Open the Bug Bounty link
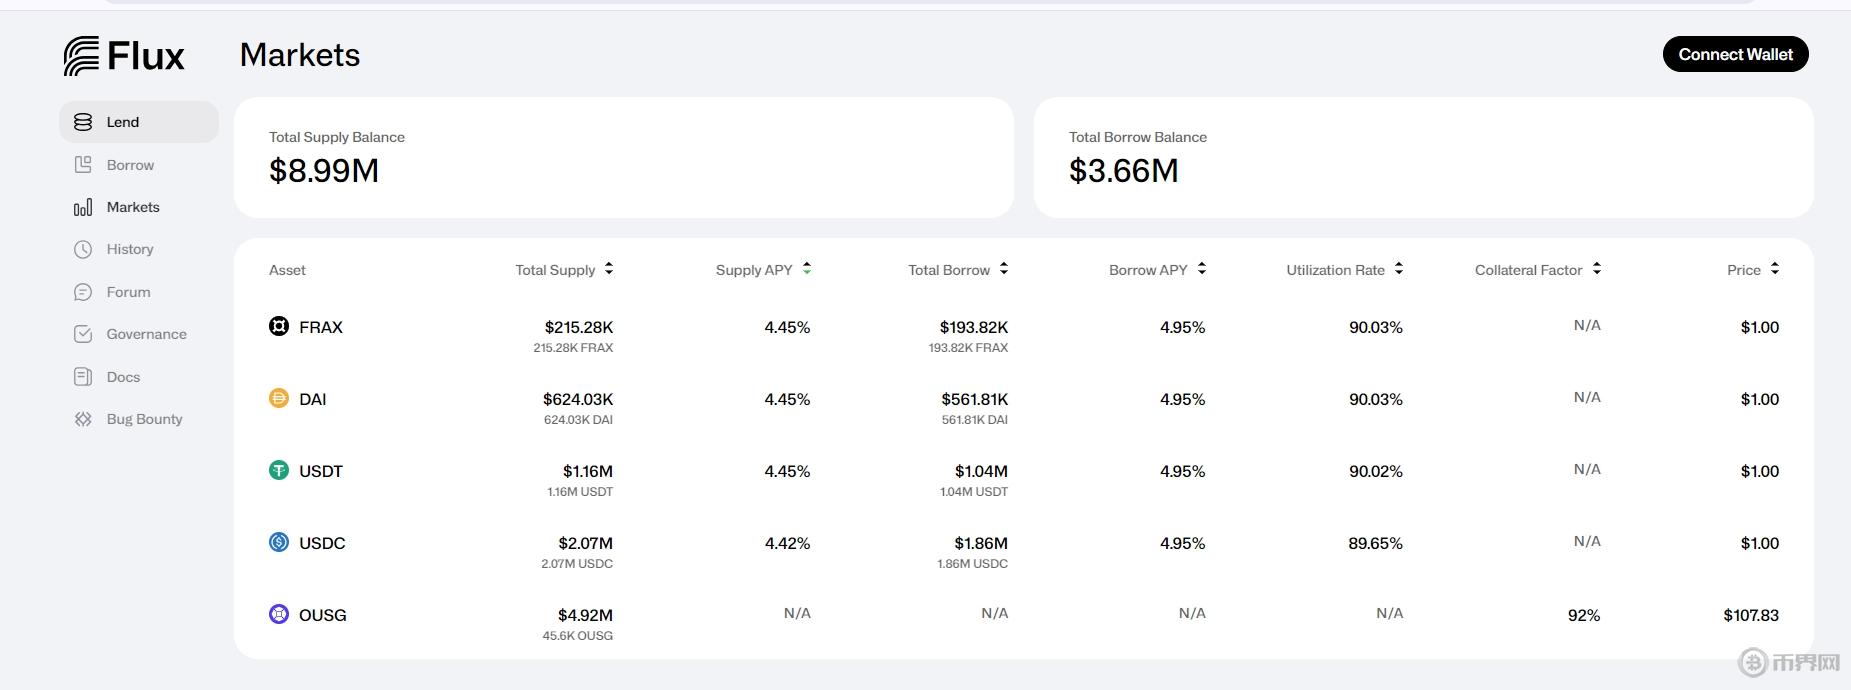 click(x=139, y=419)
